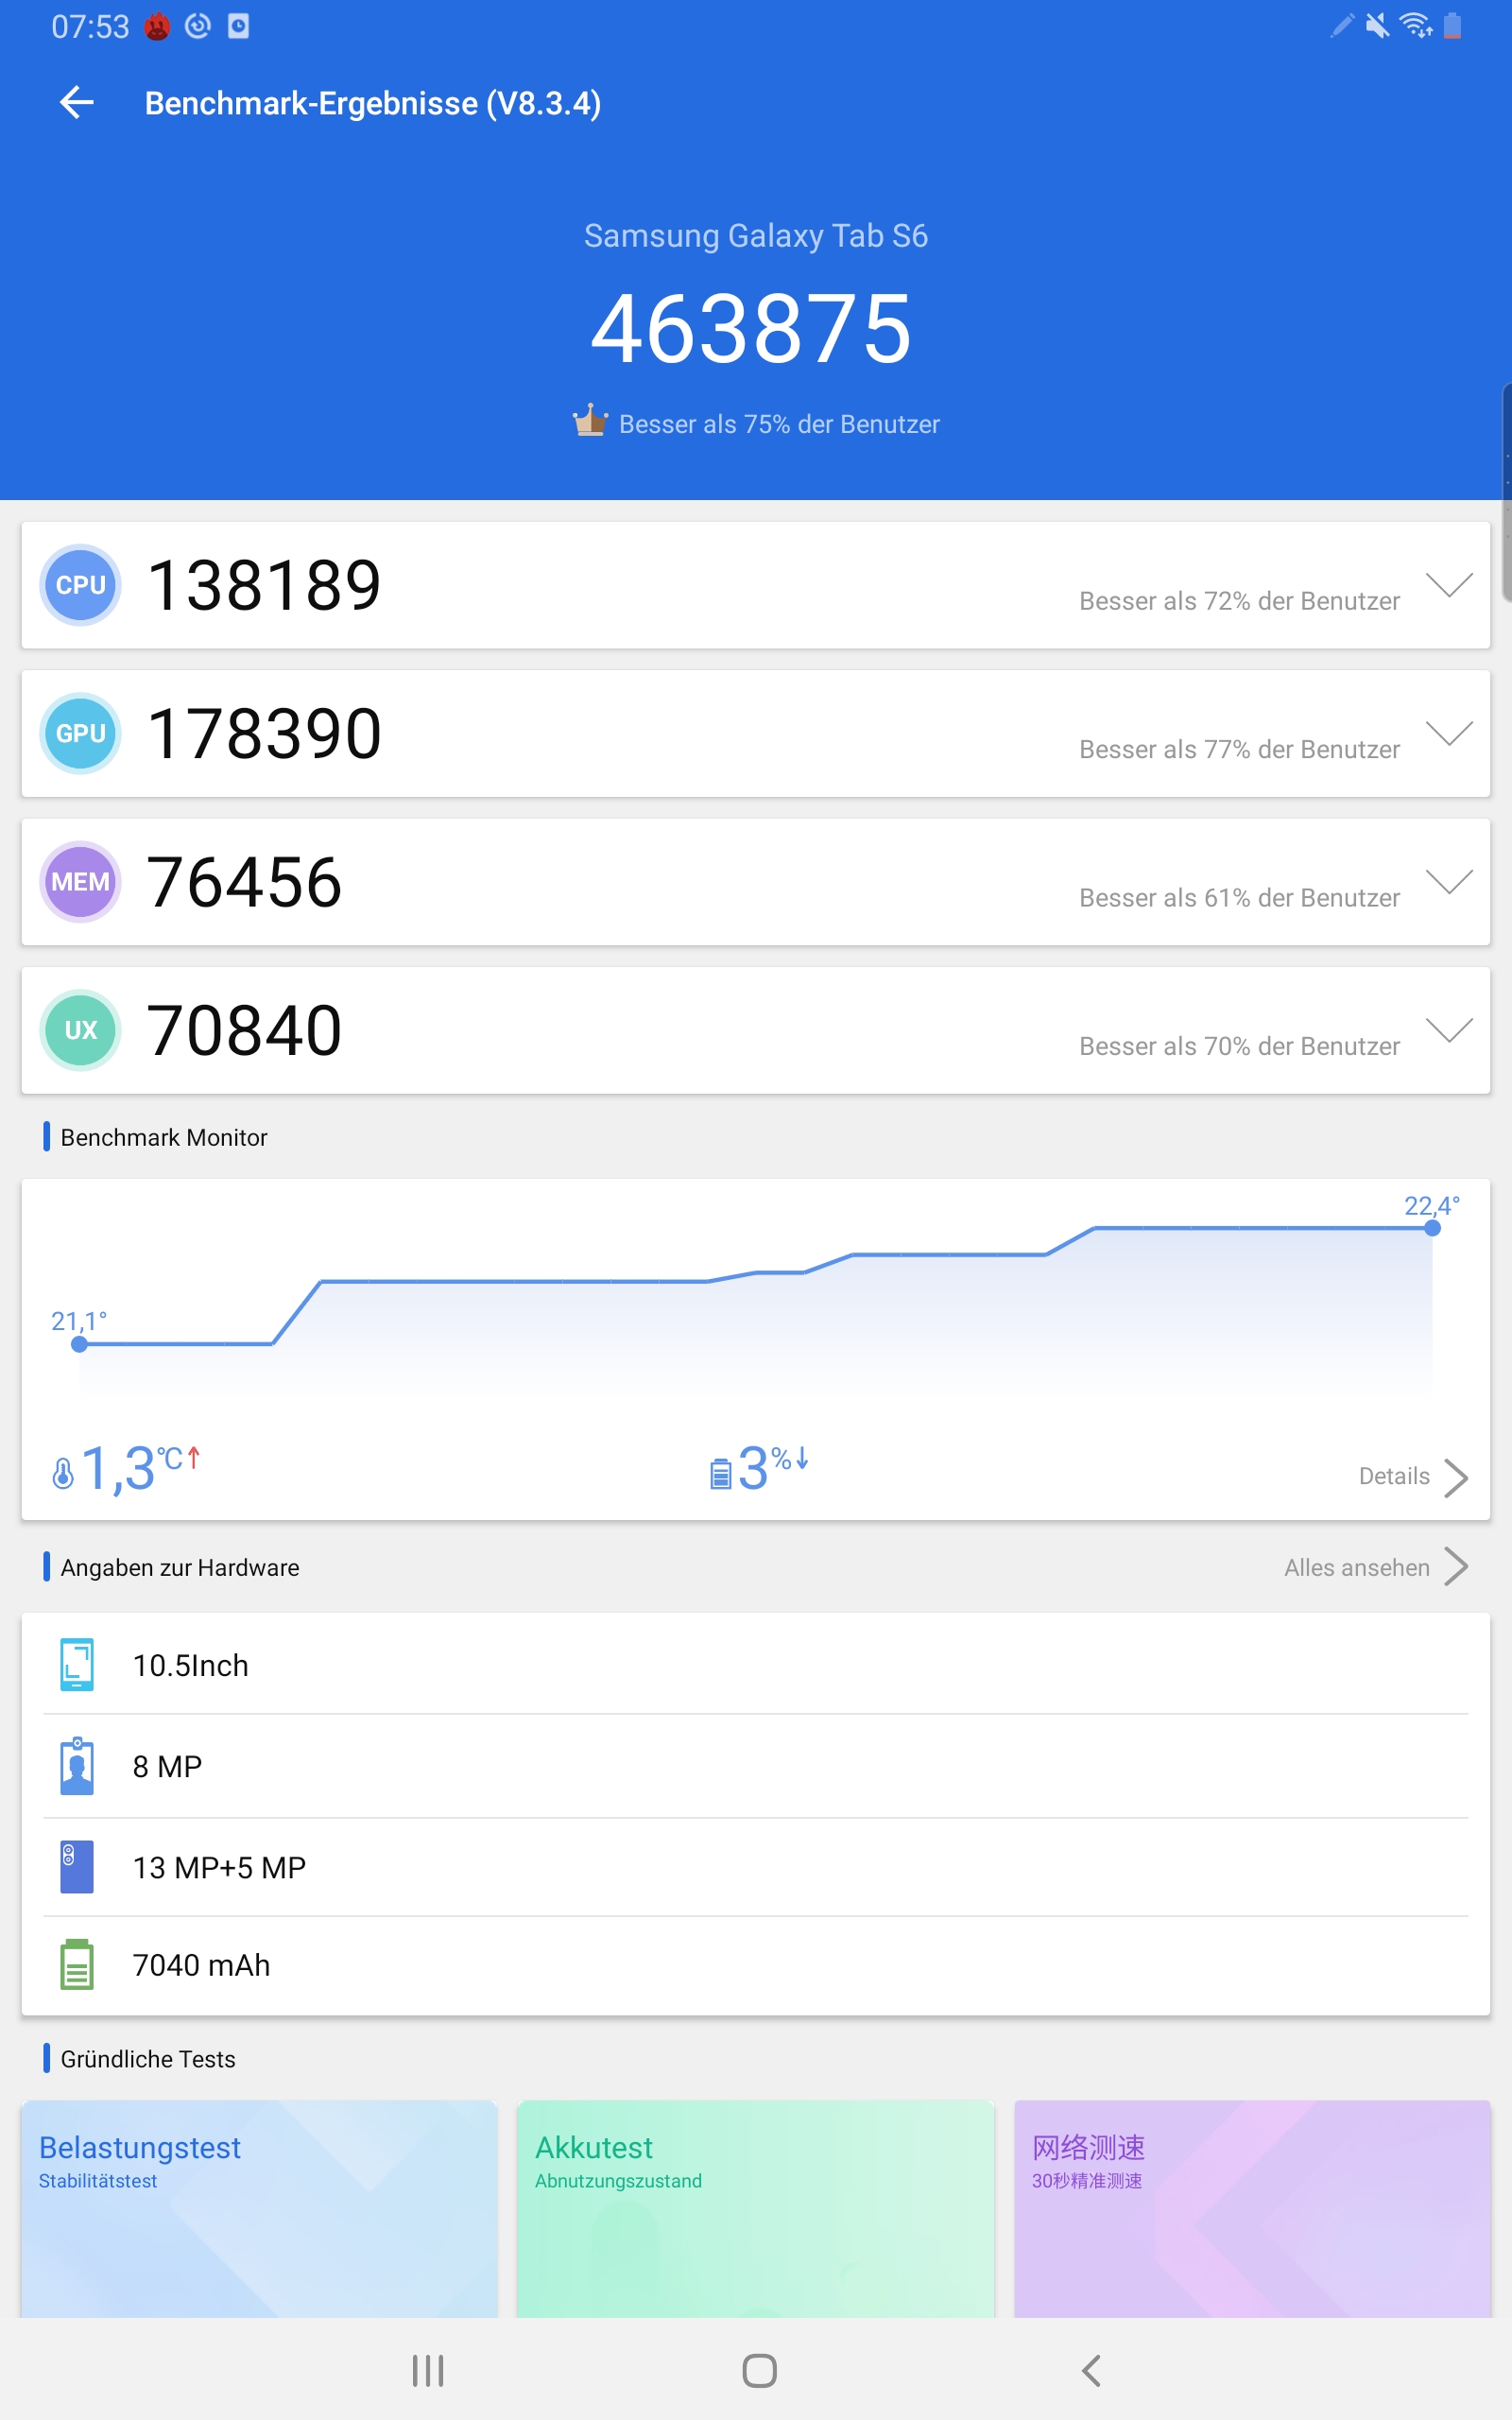The width and height of the screenshot is (1512, 2420).
Task: Open Alles ansehen hardware link
Action: [1375, 1567]
